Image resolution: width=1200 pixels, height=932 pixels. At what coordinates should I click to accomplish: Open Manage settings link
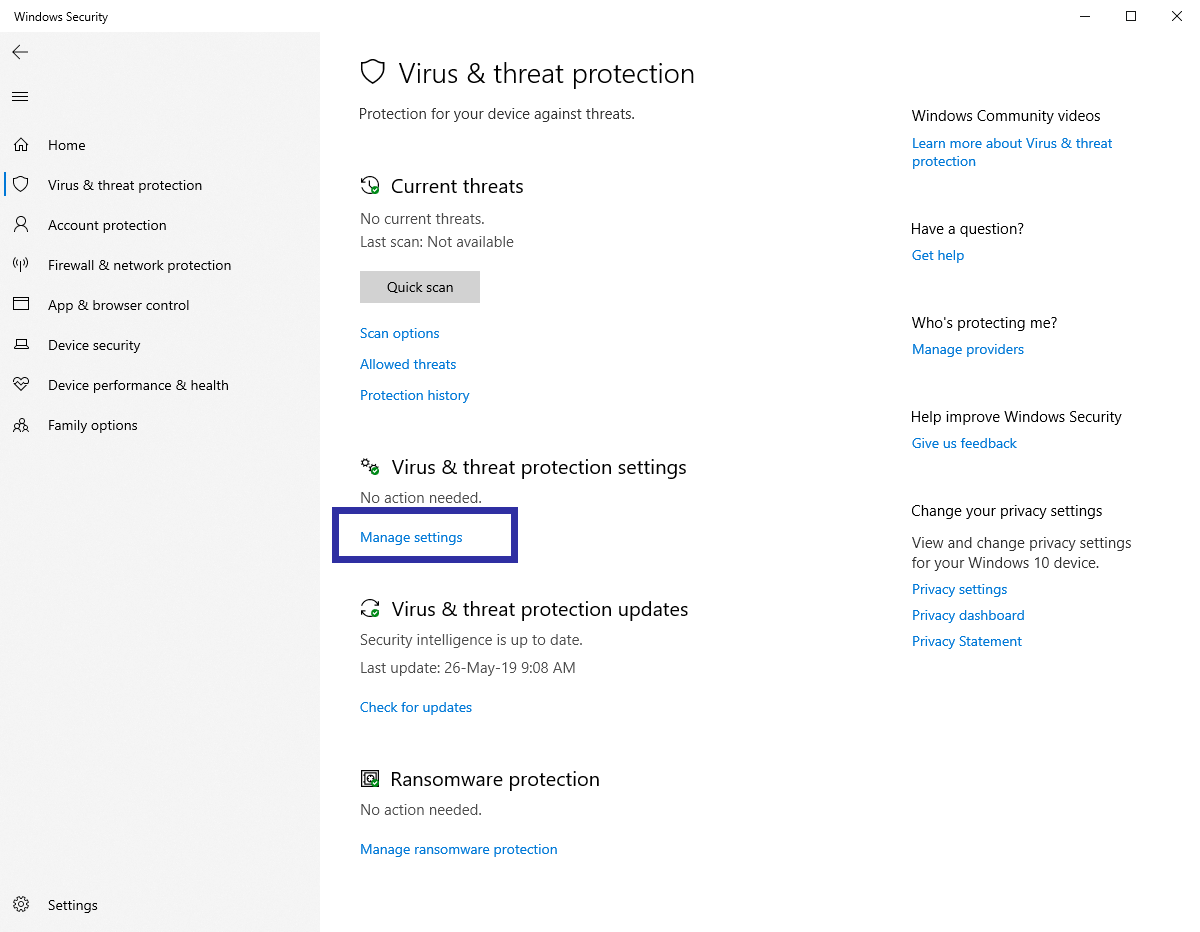[411, 537]
